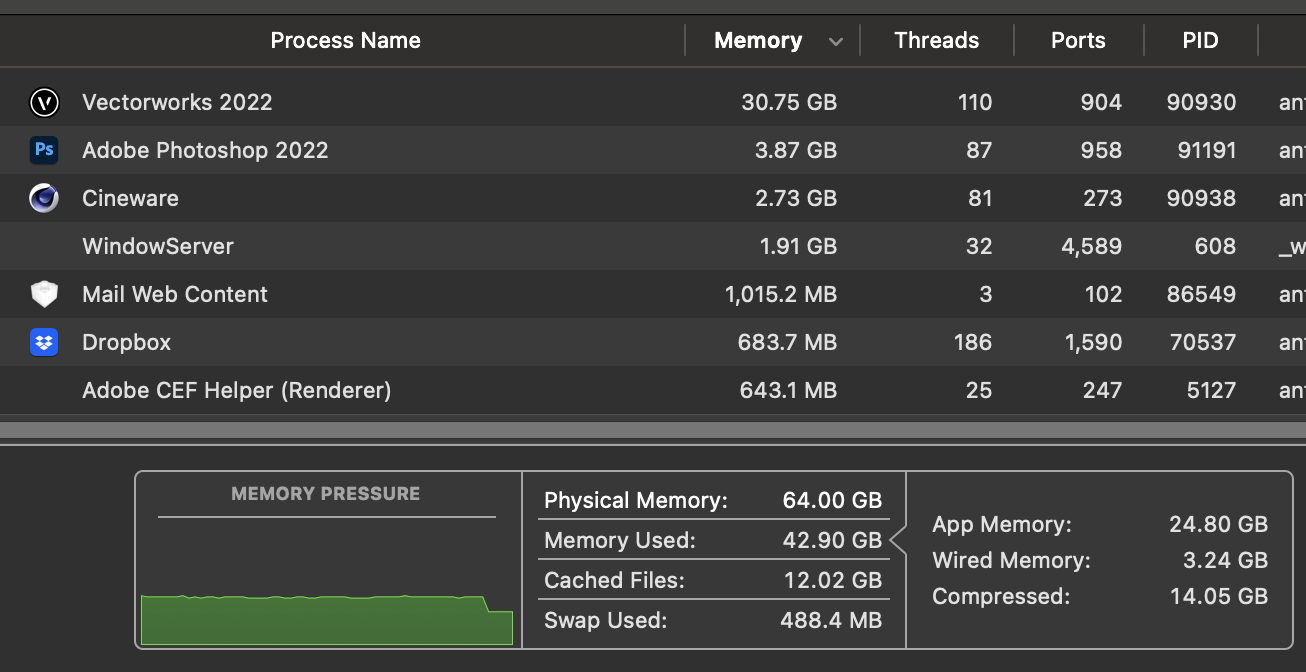Select the Vectorworks 2022 memory value

[789, 102]
